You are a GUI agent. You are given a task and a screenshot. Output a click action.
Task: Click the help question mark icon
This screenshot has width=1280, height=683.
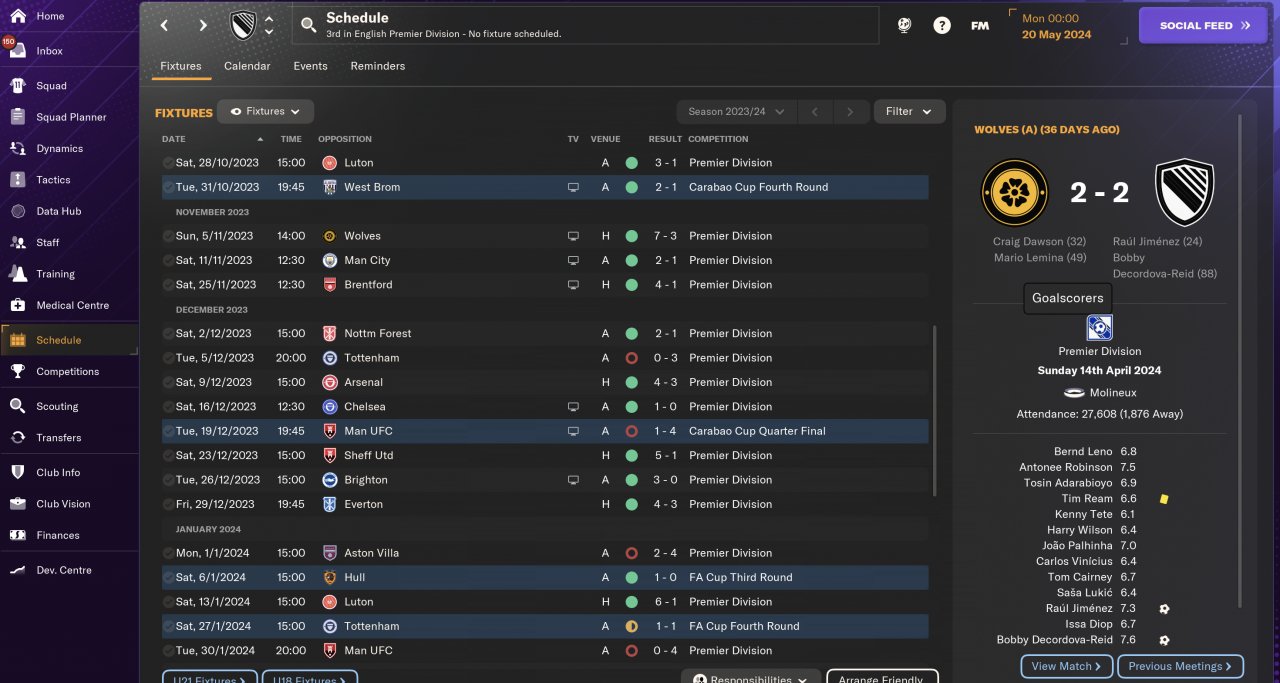[942, 26]
